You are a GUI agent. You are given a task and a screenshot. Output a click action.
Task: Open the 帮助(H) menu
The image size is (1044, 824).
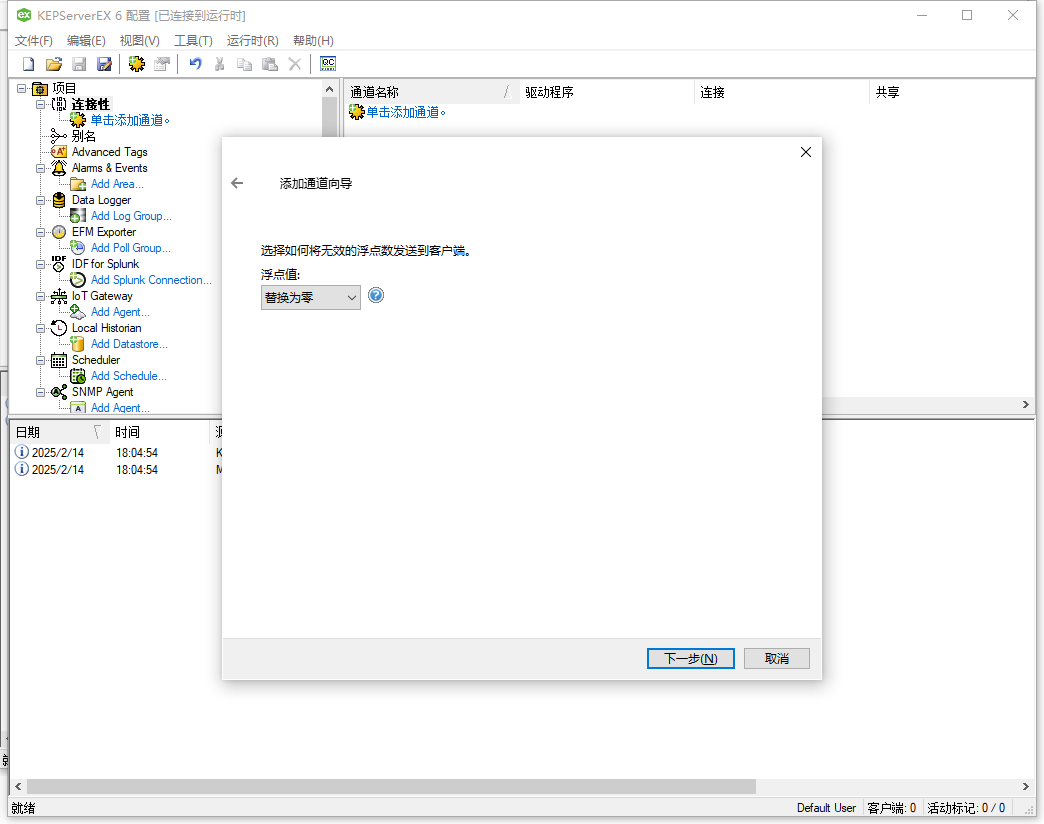[x=313, y=41]
